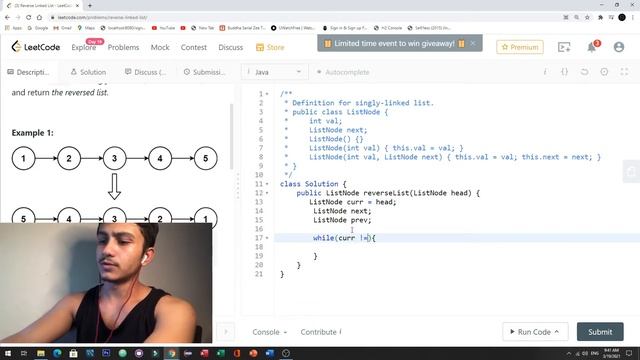Reload the page
Viewport: 640px width, 360px height.
(x=29, y=17)
